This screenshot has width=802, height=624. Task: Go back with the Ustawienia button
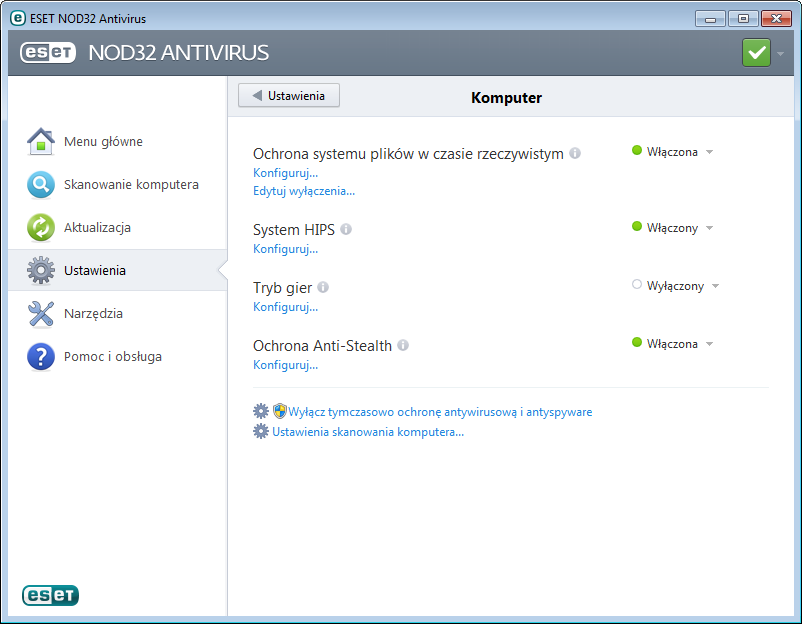click(x=289, y=96)
